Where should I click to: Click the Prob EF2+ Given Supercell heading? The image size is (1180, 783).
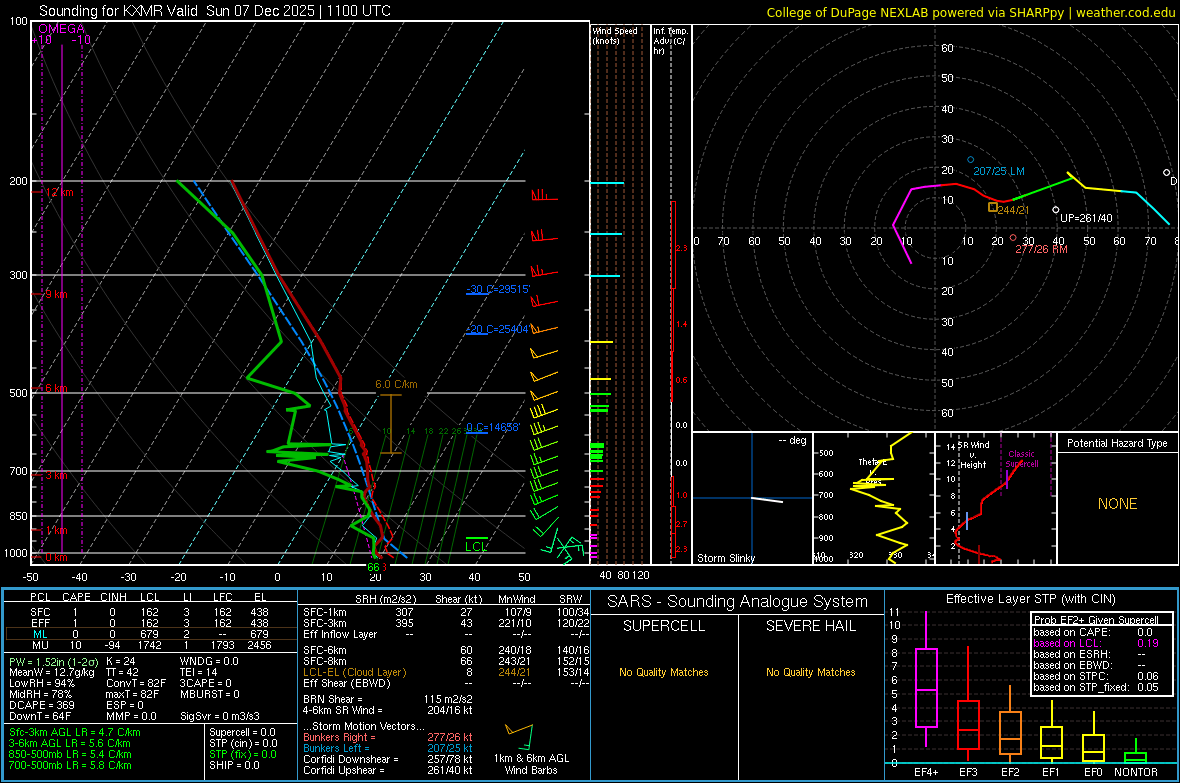1096,620
